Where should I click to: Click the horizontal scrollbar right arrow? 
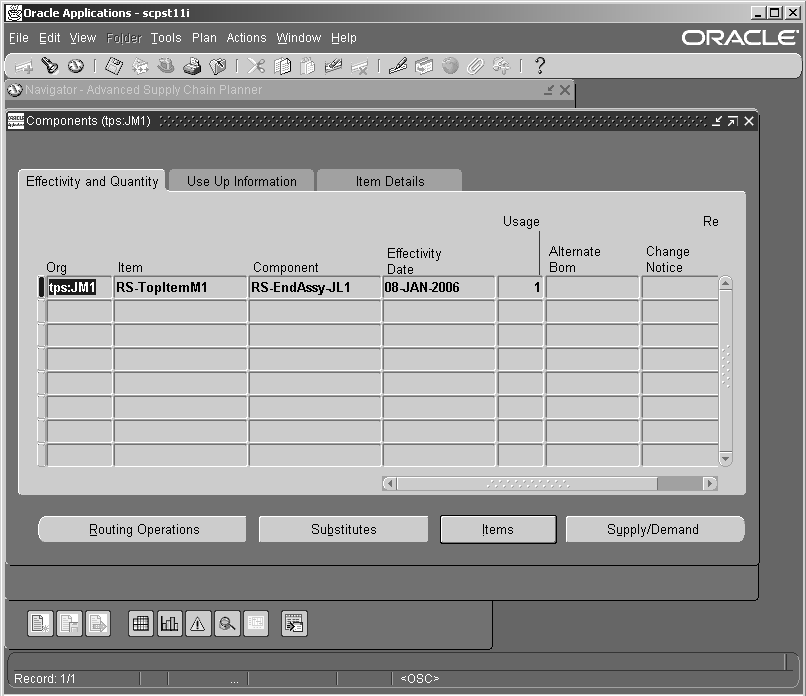710,483
